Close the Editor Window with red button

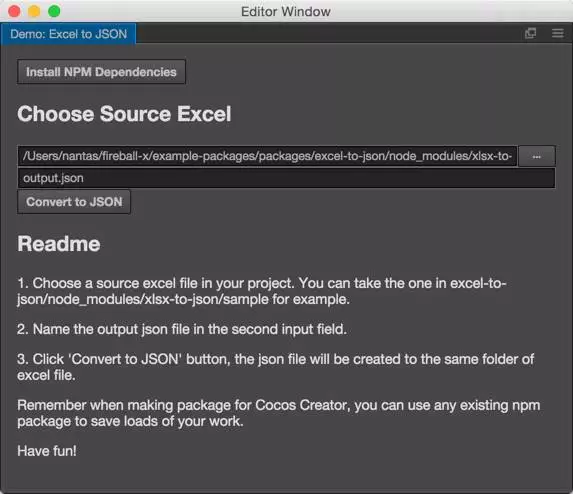(x=14, y=11)
